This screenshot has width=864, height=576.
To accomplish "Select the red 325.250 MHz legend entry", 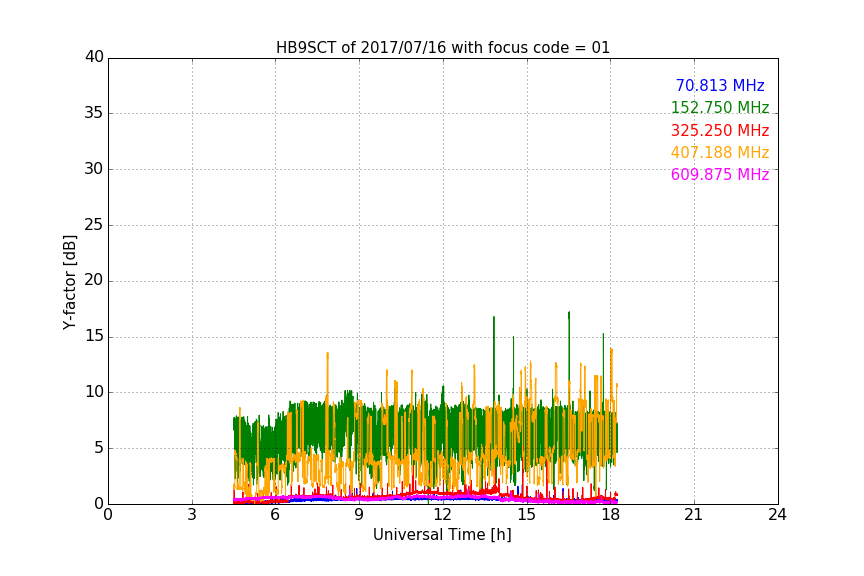I will pos(720,131).
